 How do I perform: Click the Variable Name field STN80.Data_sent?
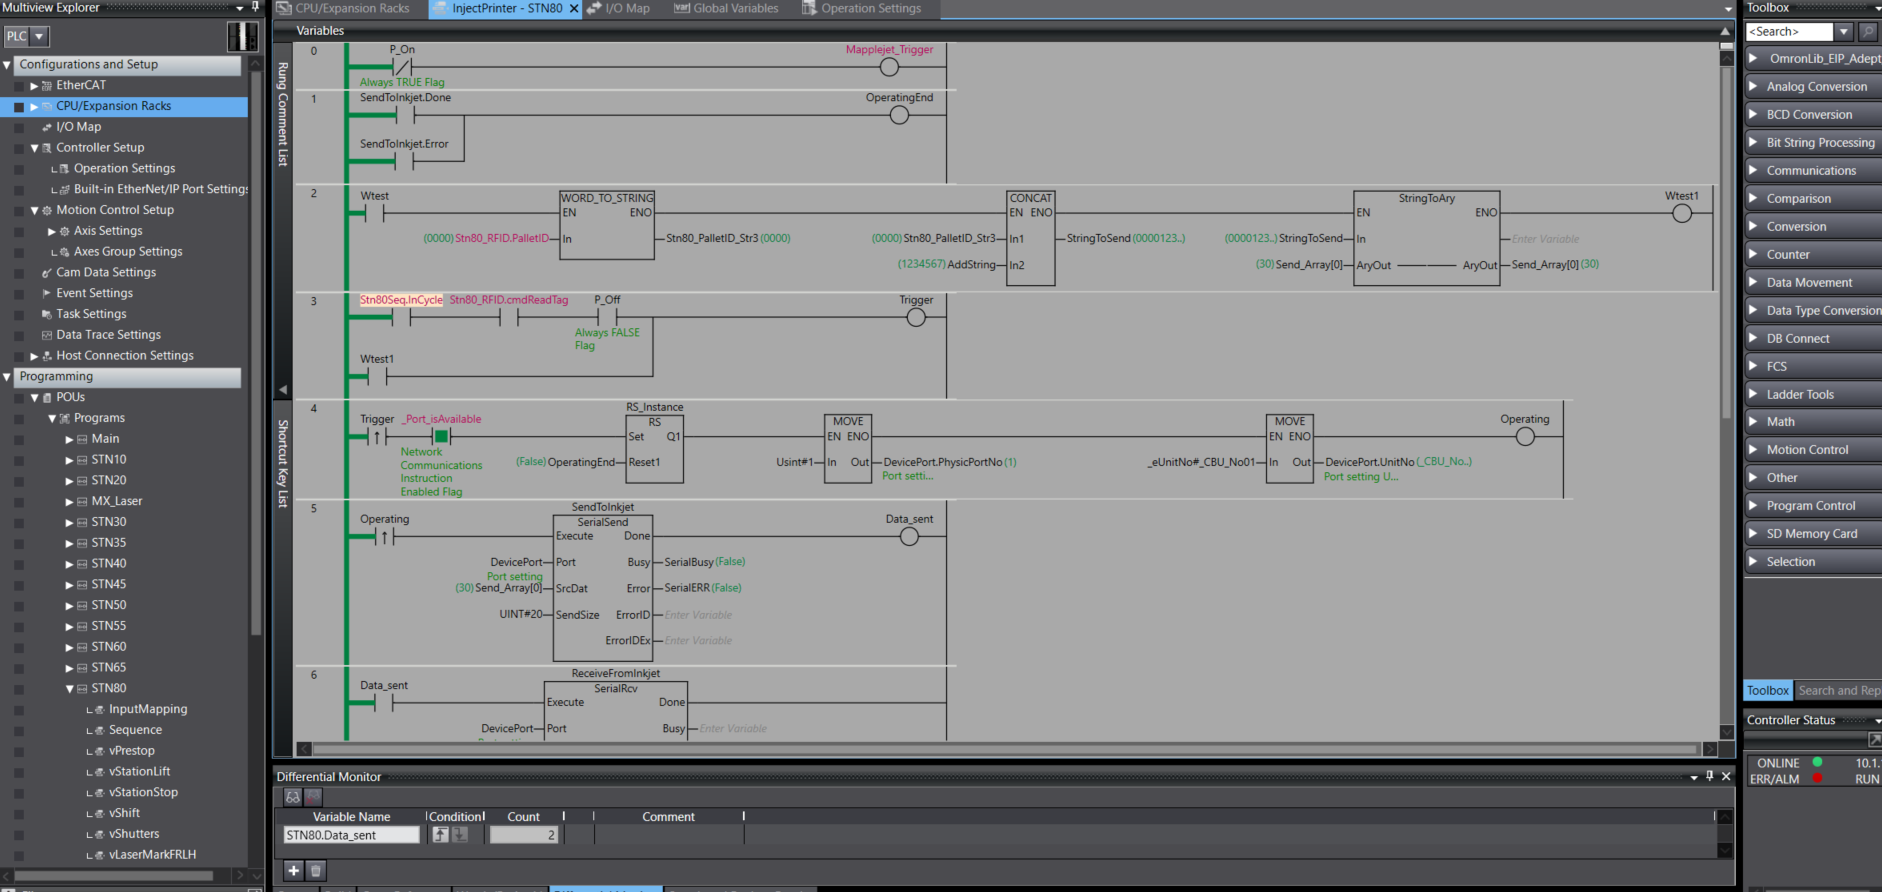351,835
